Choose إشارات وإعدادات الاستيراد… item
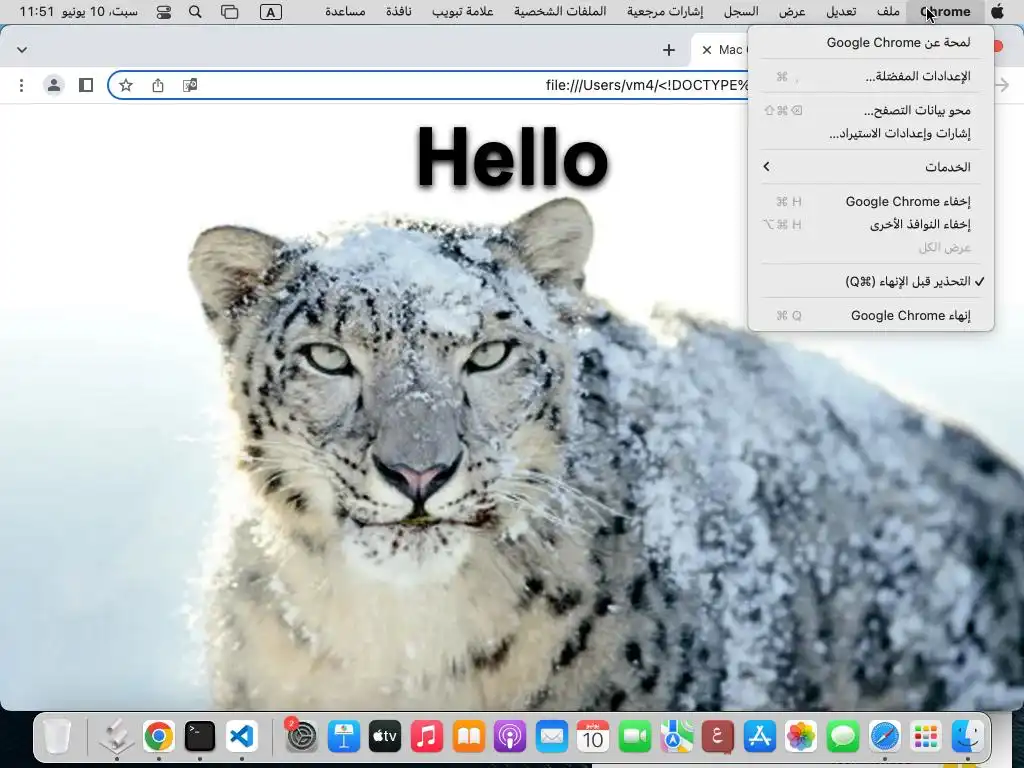Image resolution: width=1024 pixels, height=768 pixels. click(x=871, y=133)
